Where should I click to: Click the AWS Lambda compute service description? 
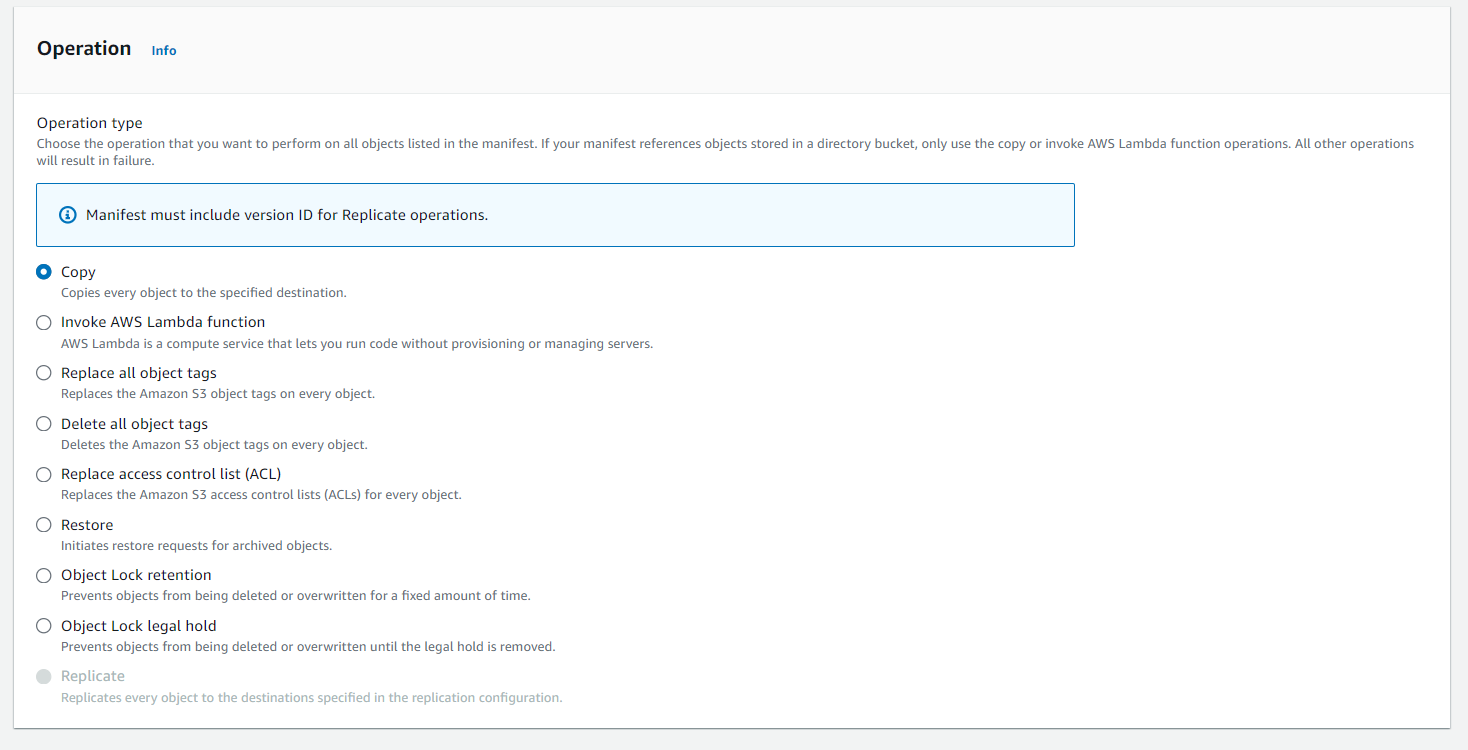point(357,344)
